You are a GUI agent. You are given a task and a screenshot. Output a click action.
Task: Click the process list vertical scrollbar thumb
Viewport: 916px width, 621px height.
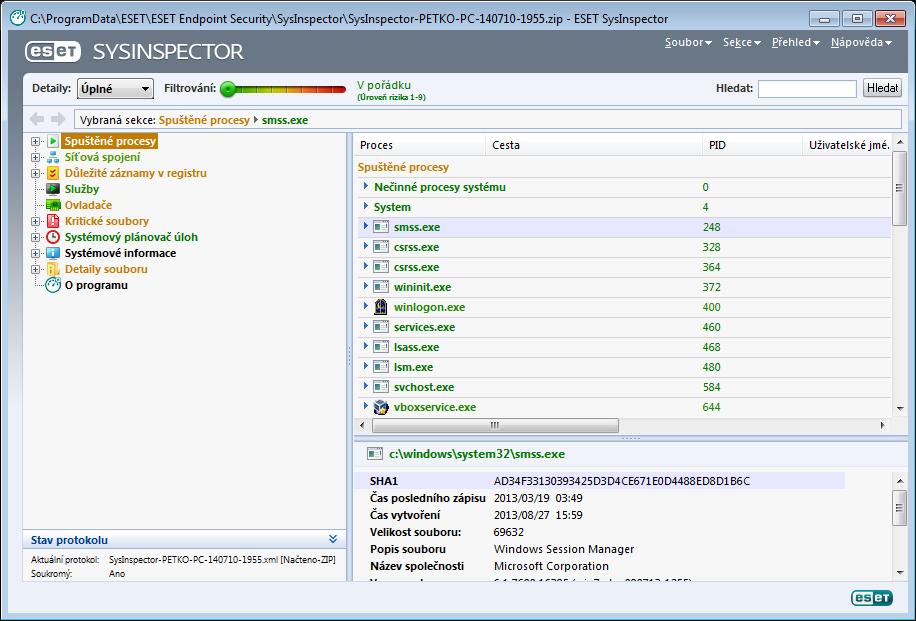click(900, 189)
